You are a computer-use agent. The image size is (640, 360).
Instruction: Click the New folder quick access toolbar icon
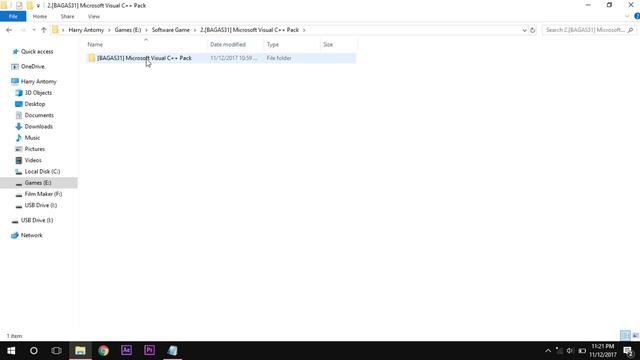point(29,6)
